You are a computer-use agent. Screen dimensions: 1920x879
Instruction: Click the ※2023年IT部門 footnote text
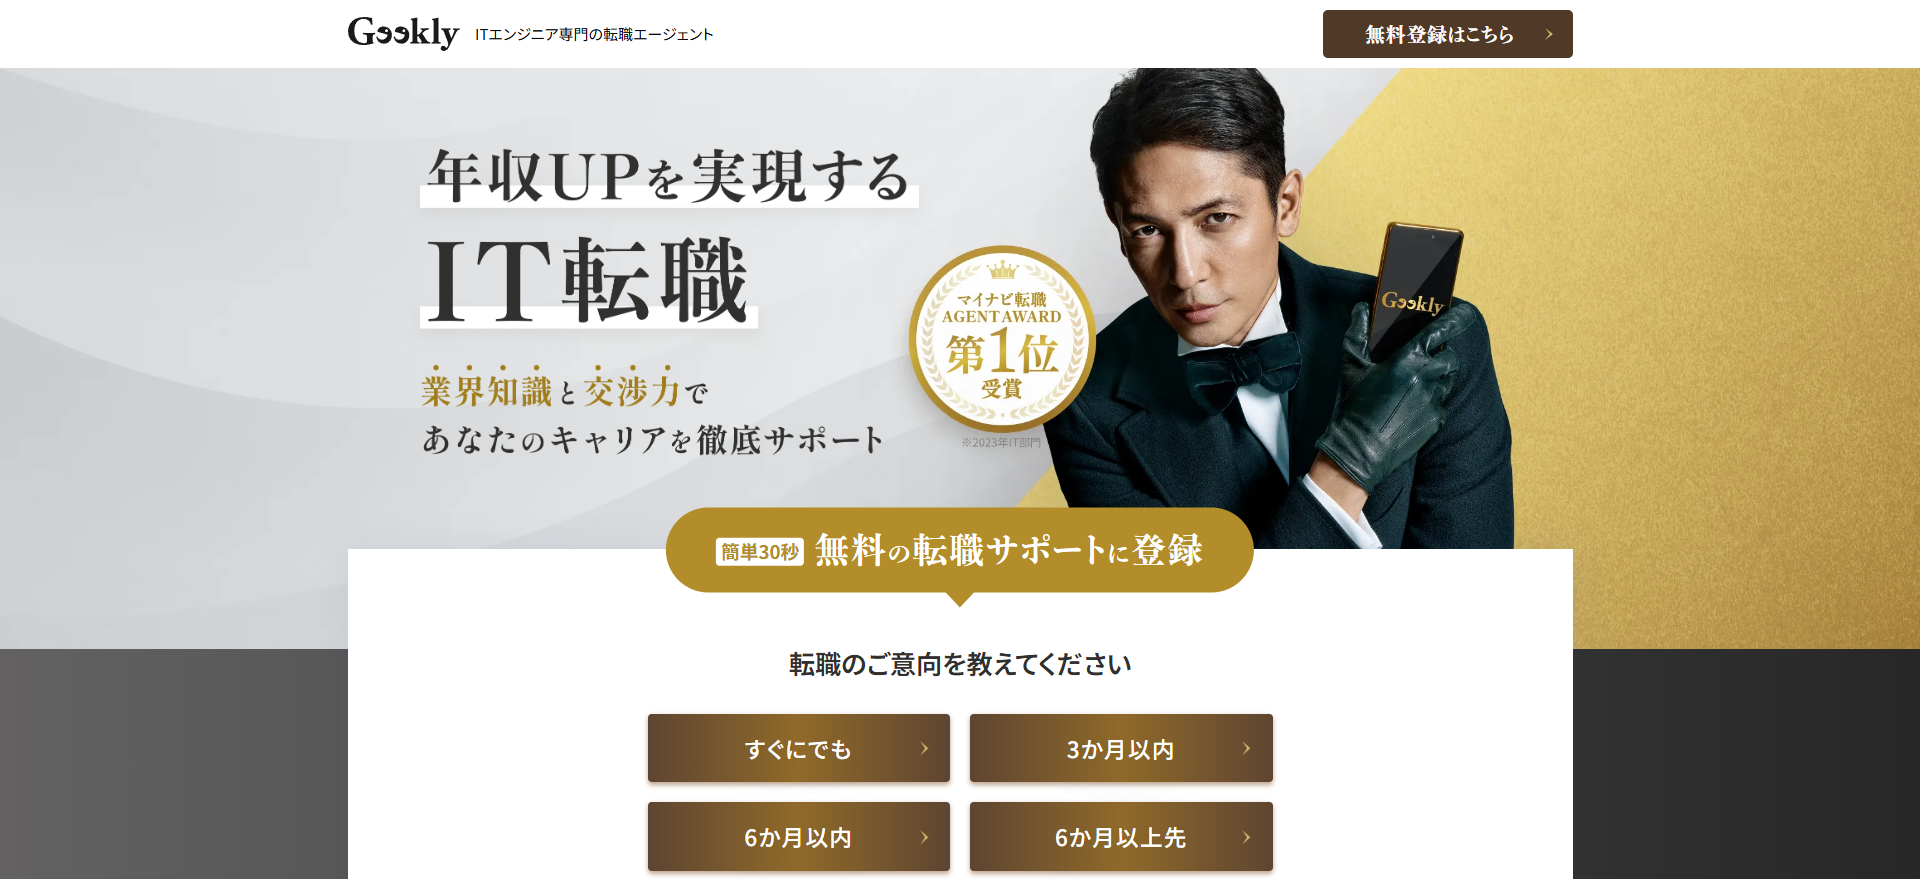pyautogui.click(x=1001, y=442)
